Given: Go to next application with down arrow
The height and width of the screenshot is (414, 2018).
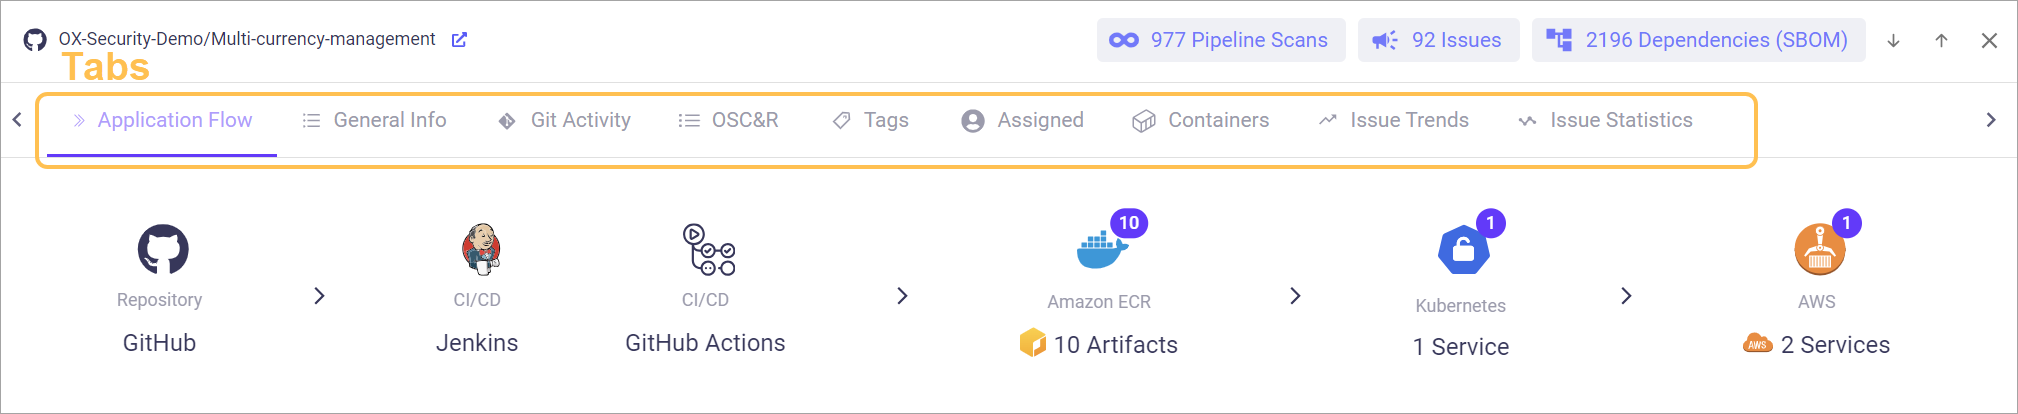Looking at the screenshot, I should click(1893, 41).
